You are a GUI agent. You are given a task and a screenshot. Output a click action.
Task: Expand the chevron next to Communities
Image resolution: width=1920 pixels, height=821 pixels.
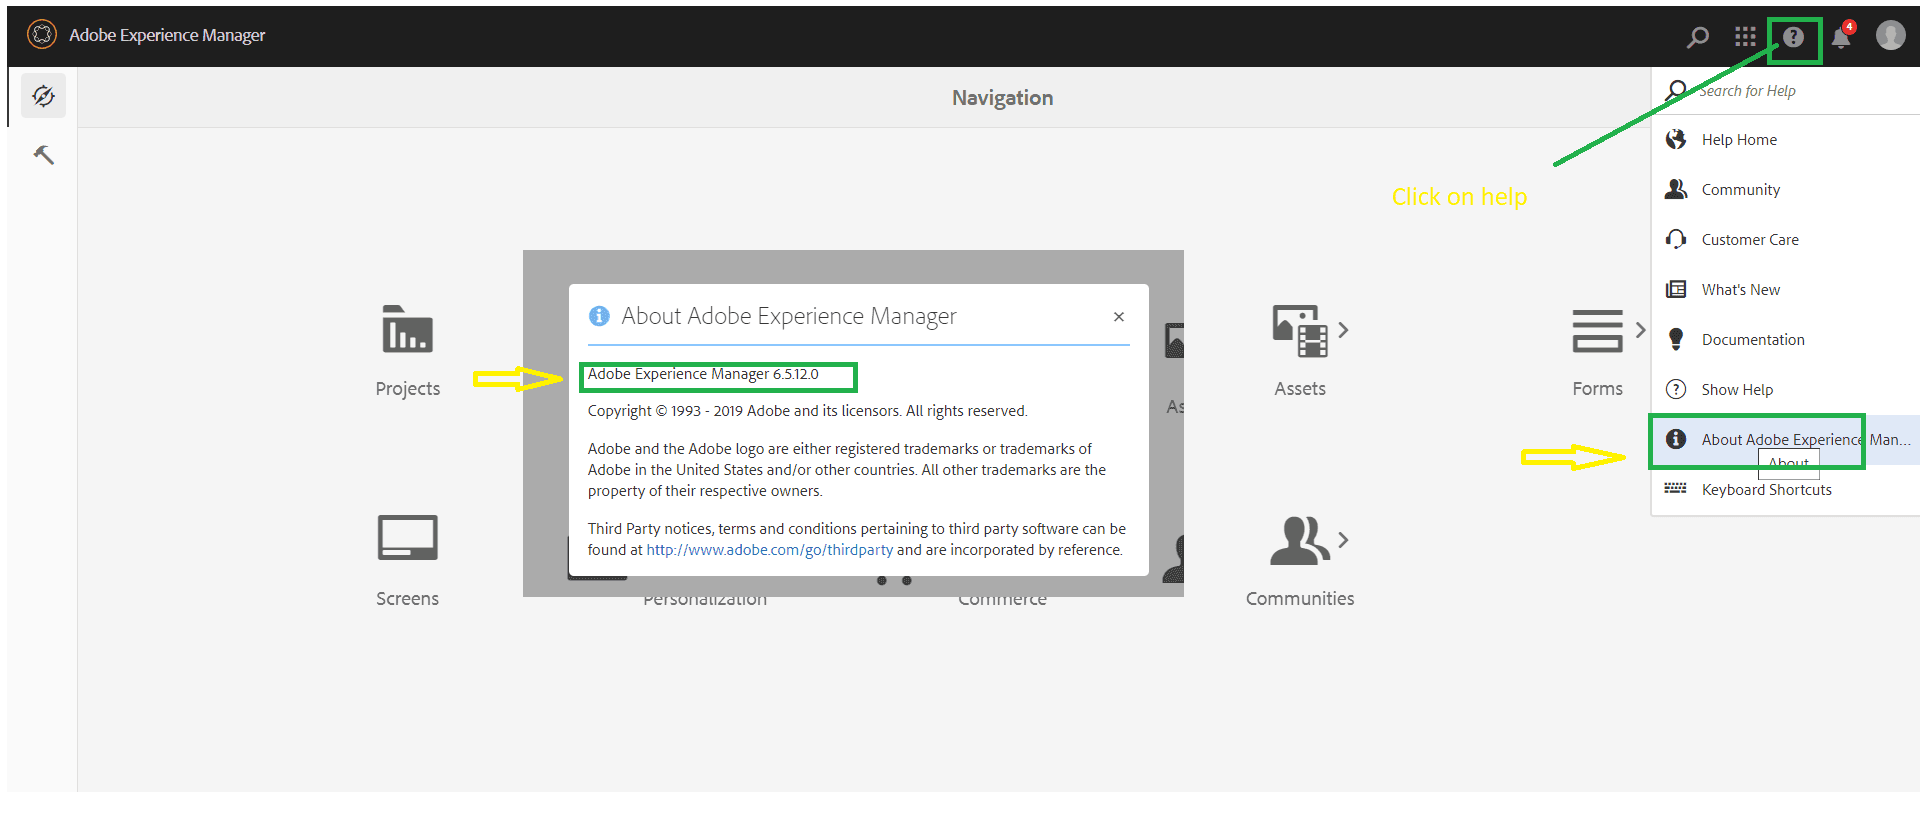(1343, 540)
